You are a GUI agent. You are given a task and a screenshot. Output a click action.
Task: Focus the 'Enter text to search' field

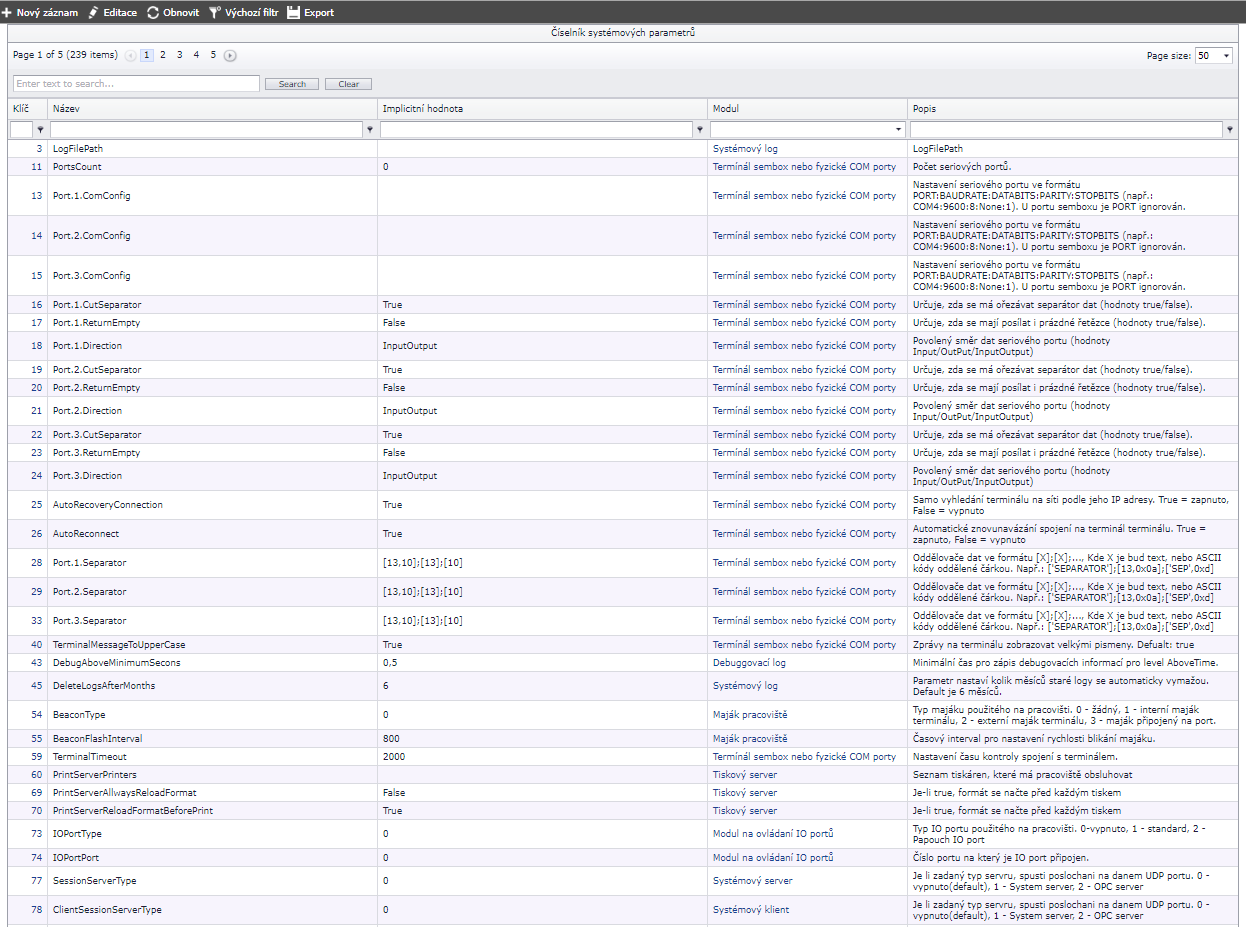click(x=136, y=84)
